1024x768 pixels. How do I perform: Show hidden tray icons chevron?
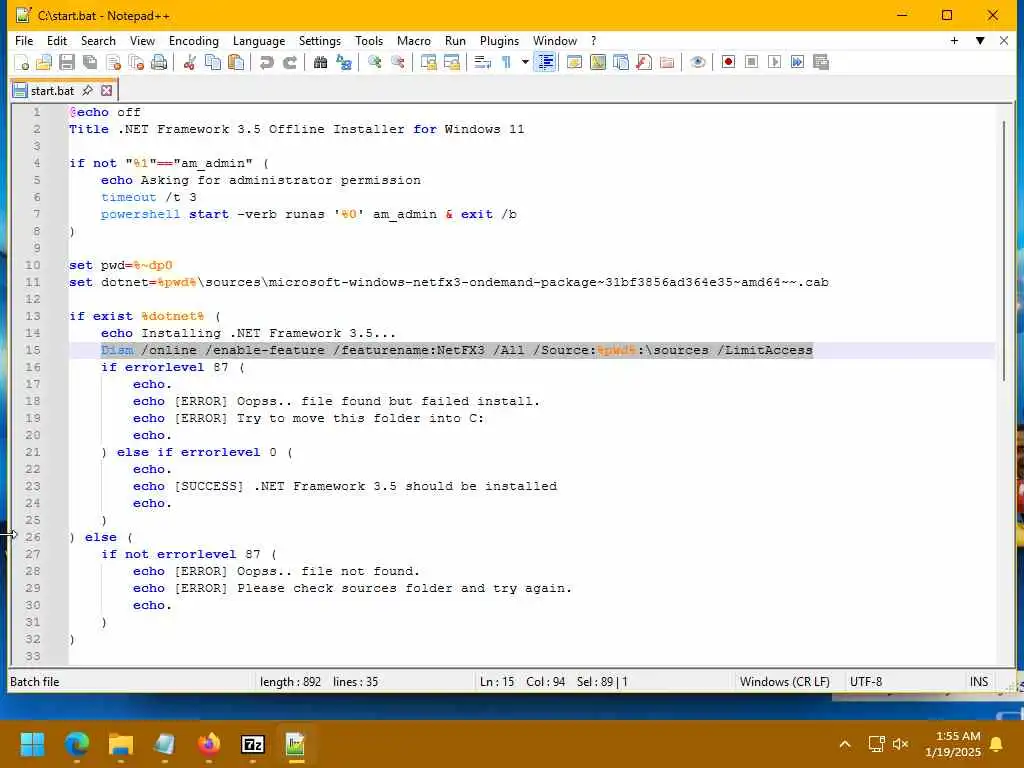(x=844, y=744)
